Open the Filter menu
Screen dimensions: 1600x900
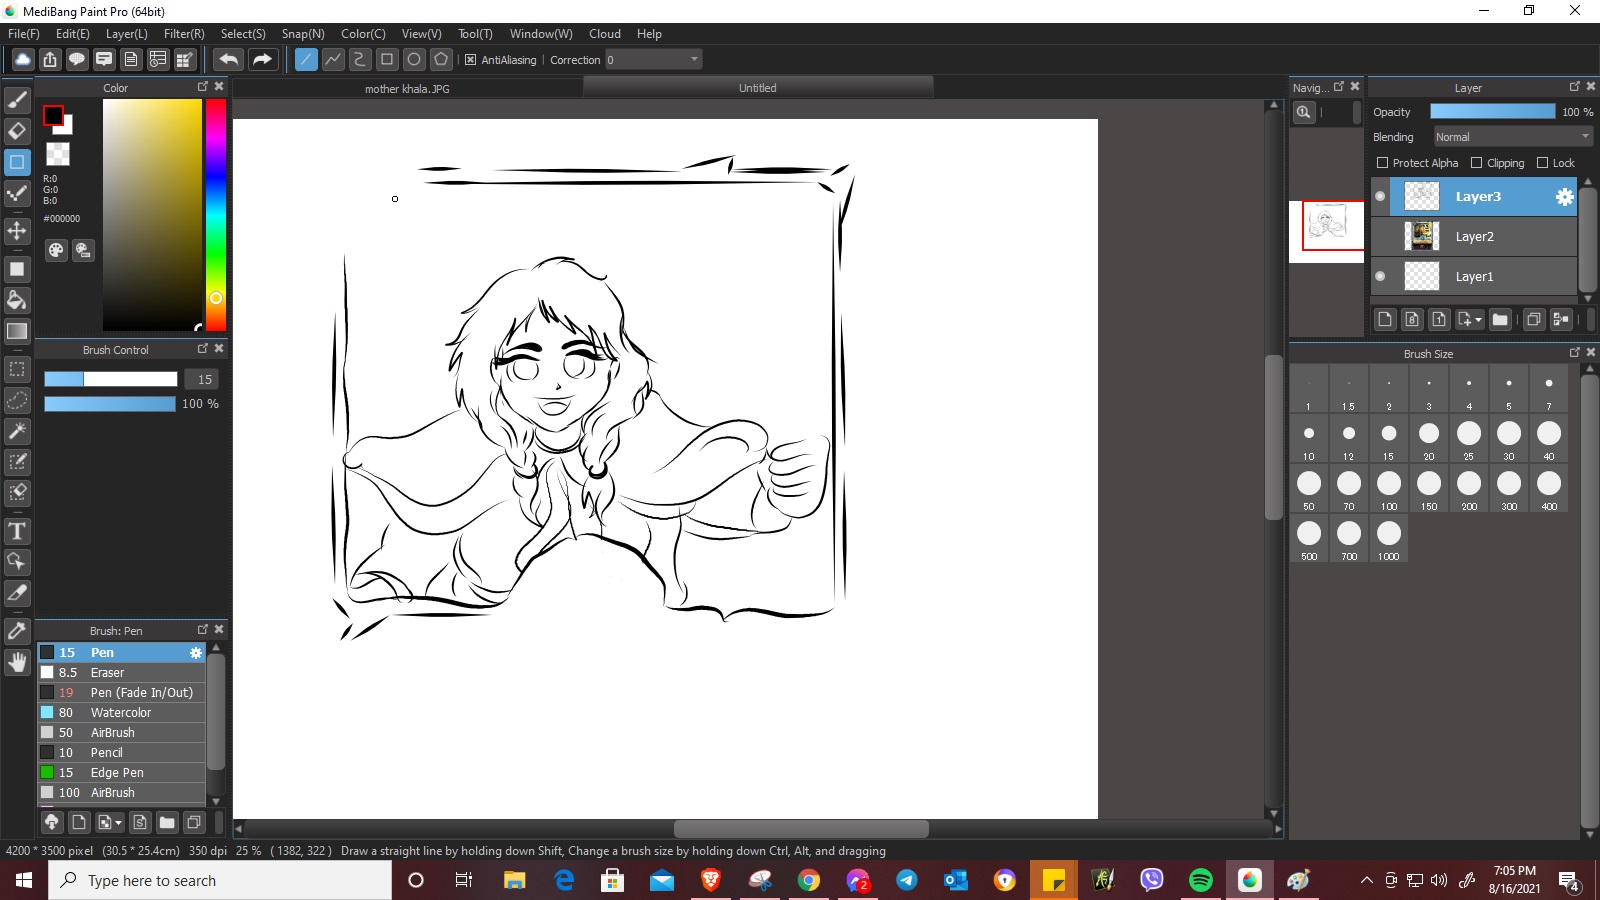click(184, 34)
